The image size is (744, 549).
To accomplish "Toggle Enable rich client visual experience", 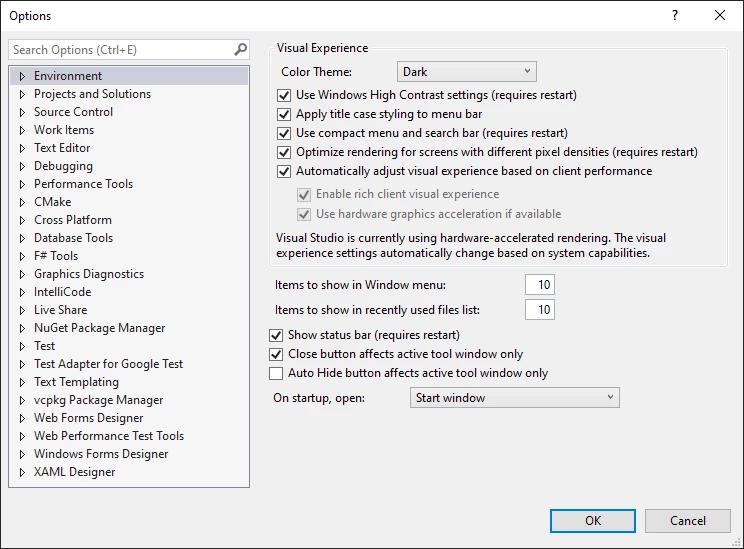I will click(304, 195).
